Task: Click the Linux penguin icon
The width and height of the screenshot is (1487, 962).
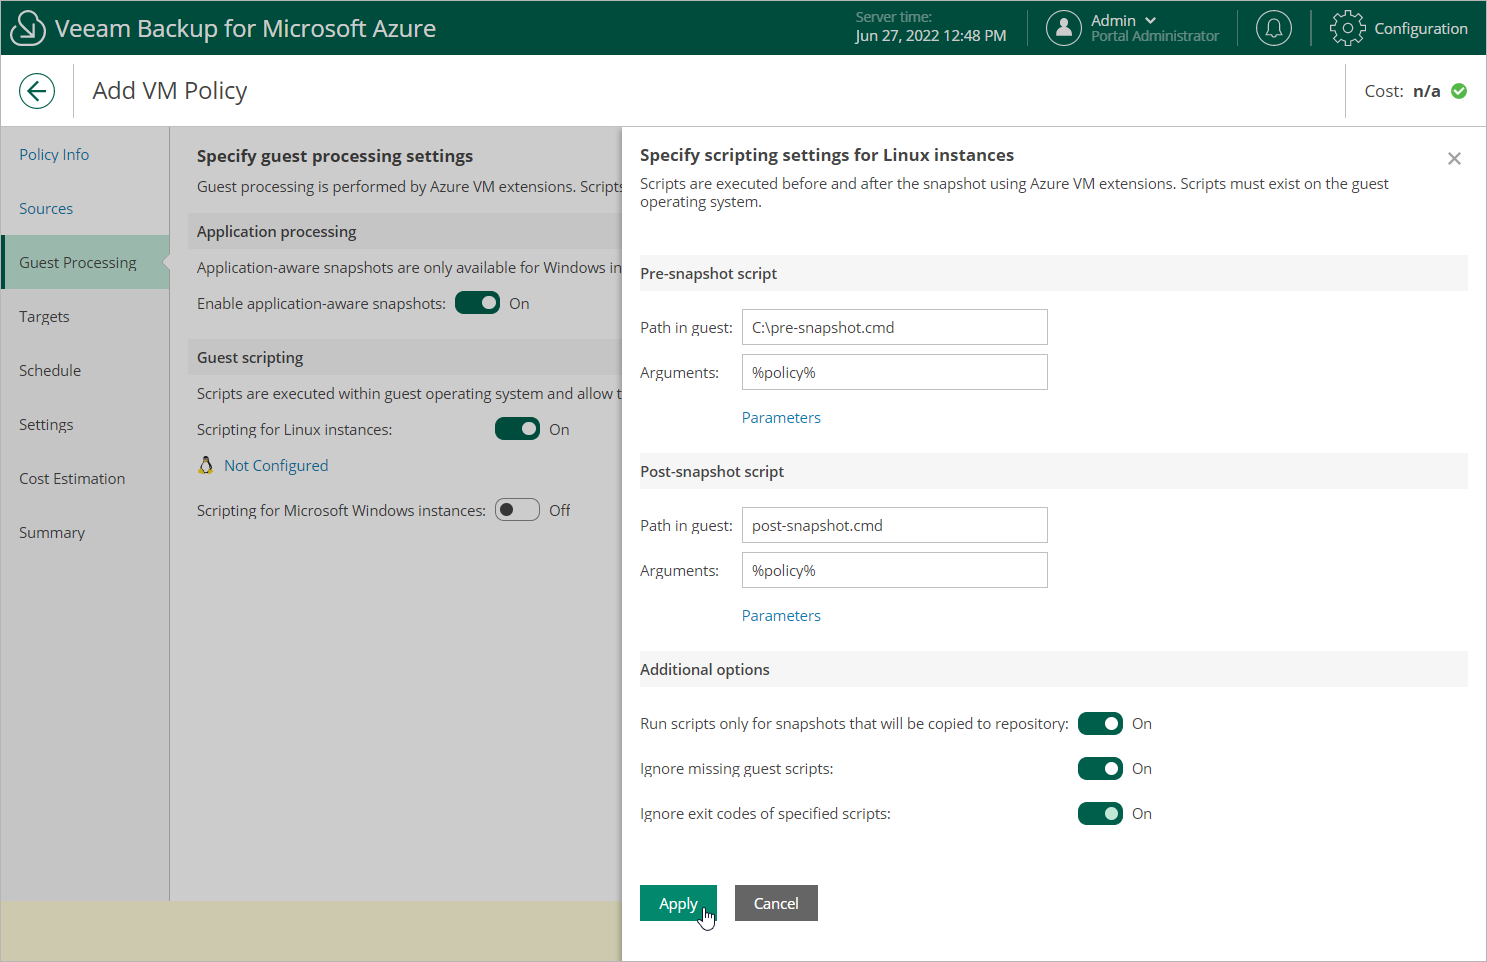Action: pyautogui.click(x=206, y=465)
